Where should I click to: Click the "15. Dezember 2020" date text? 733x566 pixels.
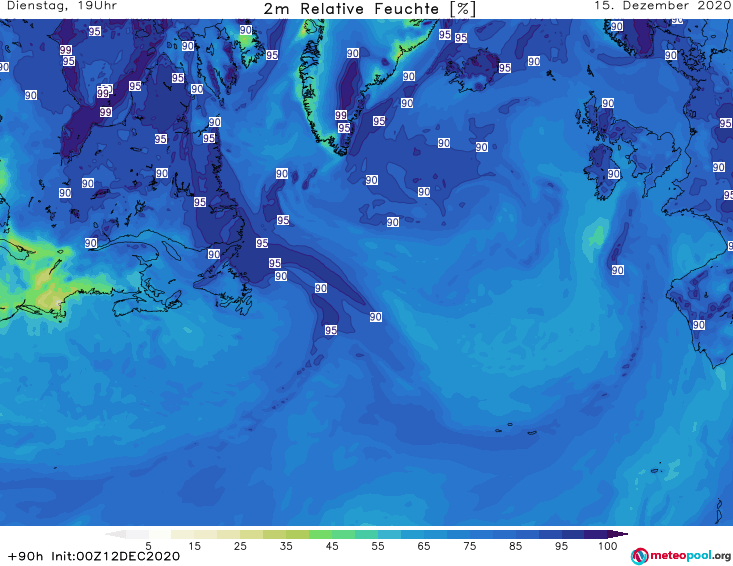(663, 6)
